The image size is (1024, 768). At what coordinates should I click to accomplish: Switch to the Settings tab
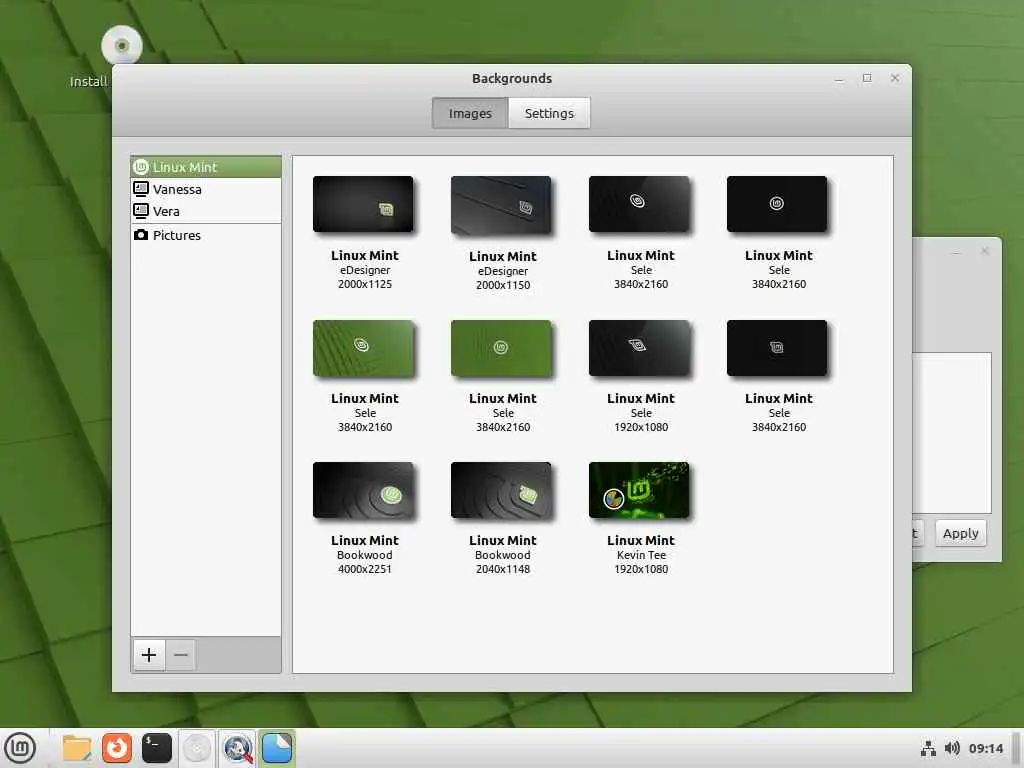tap(549, 113)
